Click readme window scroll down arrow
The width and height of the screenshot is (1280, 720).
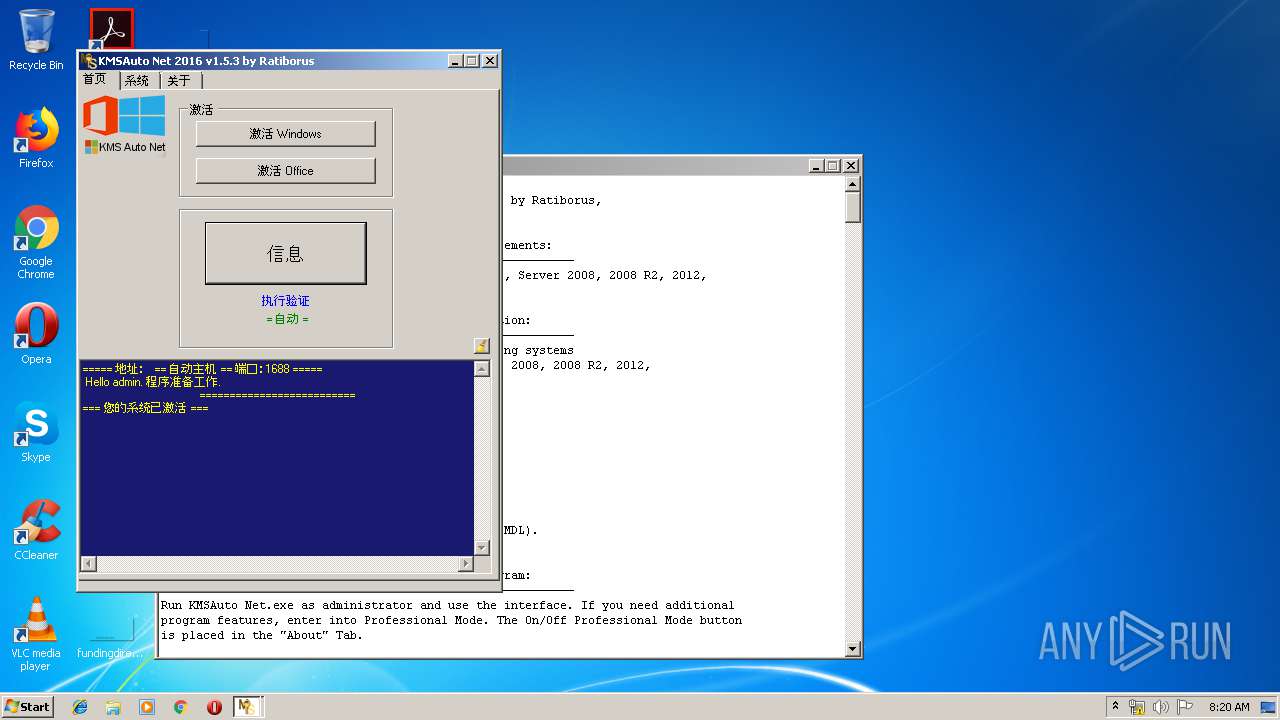tap(853, 649)
